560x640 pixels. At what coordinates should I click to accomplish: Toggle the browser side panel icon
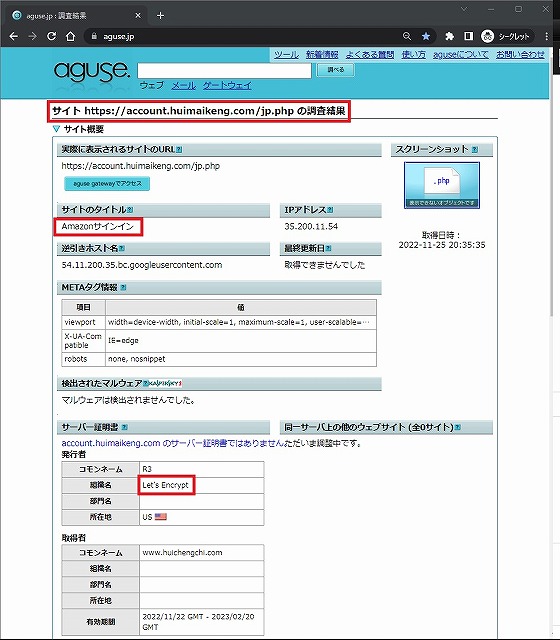coord(469,36)
